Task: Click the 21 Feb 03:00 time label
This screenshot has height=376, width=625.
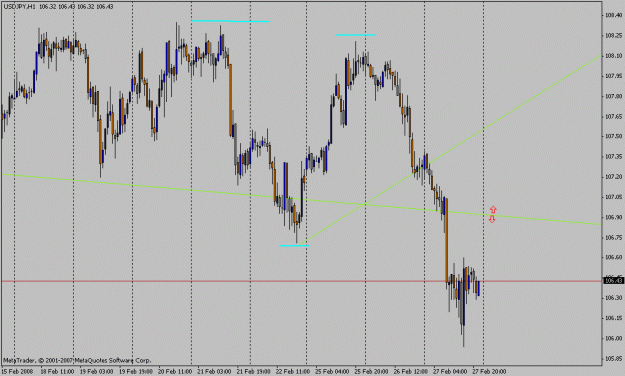Action: coord(214,372)
